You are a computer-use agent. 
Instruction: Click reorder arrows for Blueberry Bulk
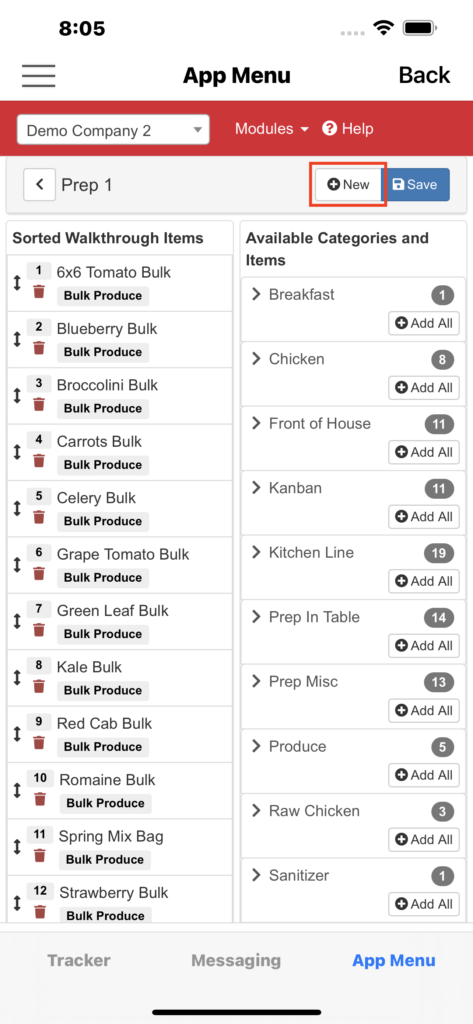click(x=17, y=339)
